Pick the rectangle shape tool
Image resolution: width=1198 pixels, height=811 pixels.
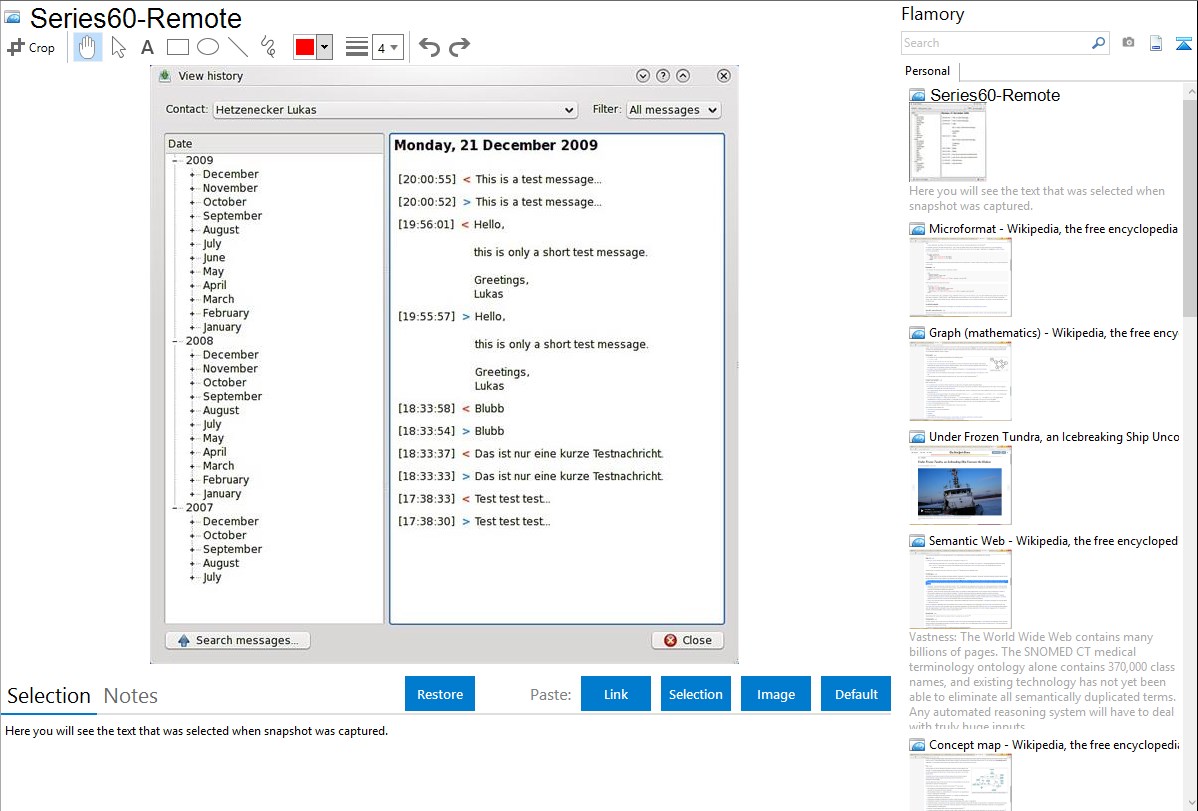[x=178, y=47]
